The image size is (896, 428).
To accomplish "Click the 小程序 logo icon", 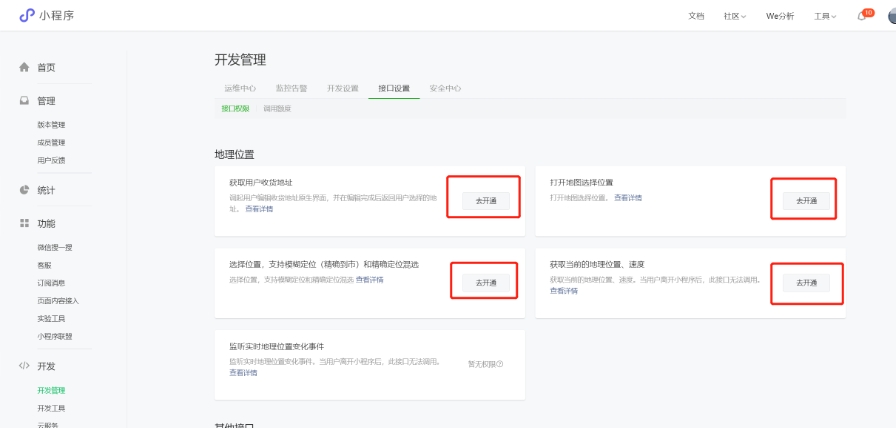I will pos(27,15).
